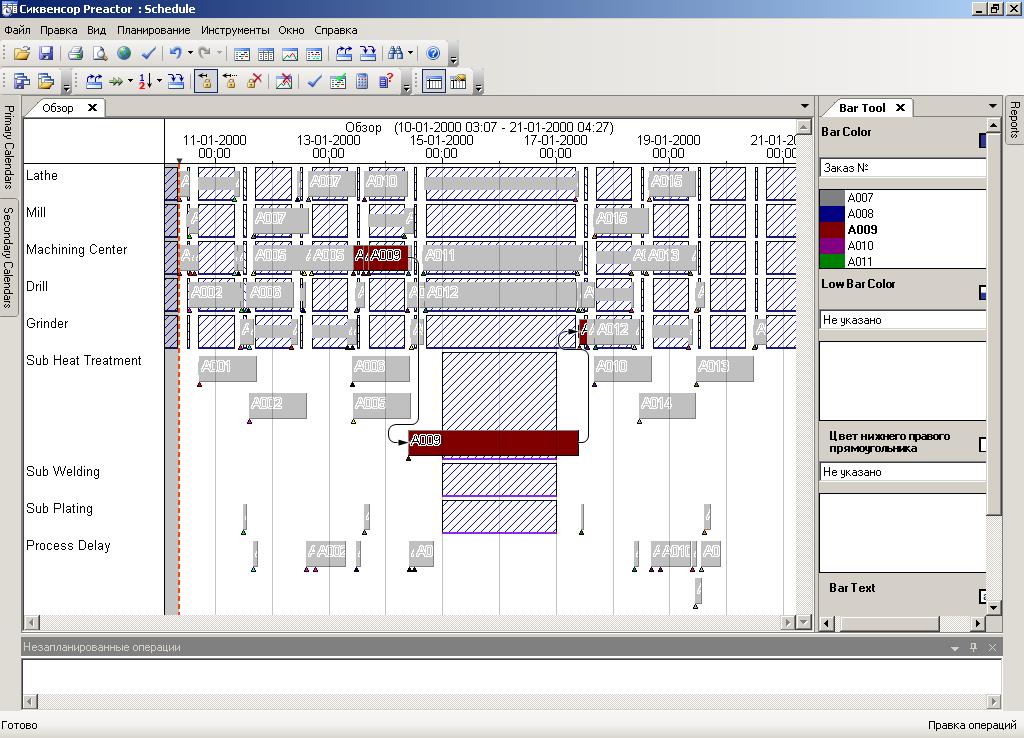Open the Secondary Calendars side tab

(9, 257)
